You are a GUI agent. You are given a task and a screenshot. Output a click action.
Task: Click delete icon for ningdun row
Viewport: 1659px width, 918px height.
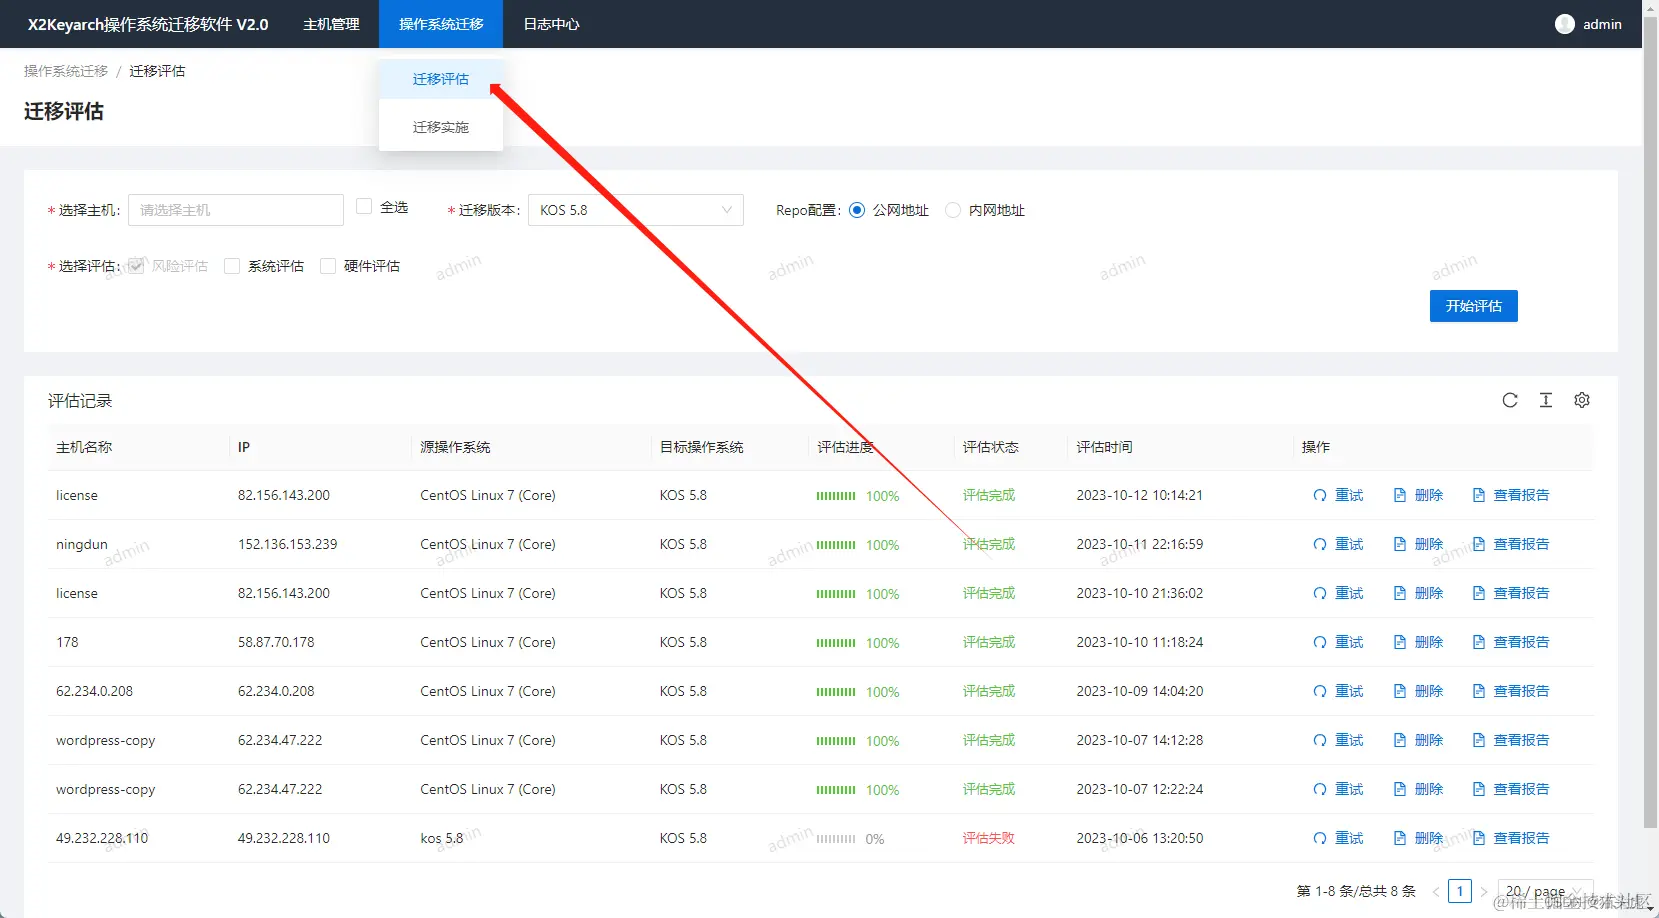click(x=1400, y=544)
